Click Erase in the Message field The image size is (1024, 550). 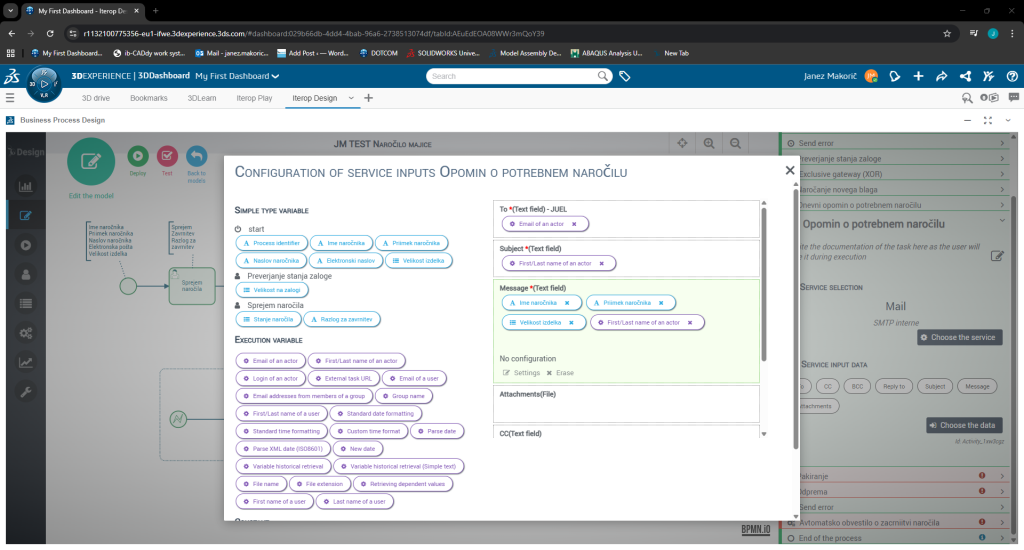(x=560, y=373)
